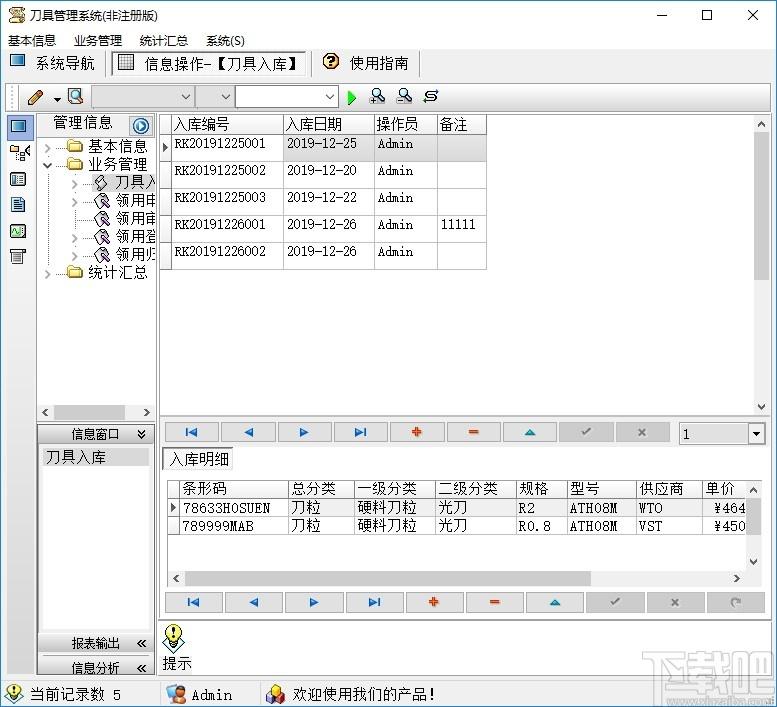Click the tree structure sidebar icon

19,153
